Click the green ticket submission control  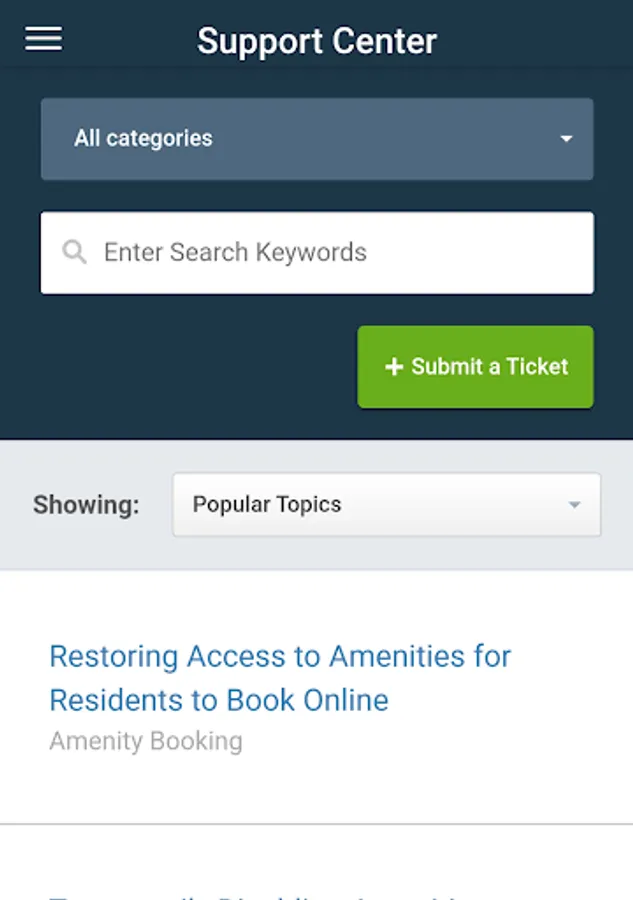pos(475,367)
